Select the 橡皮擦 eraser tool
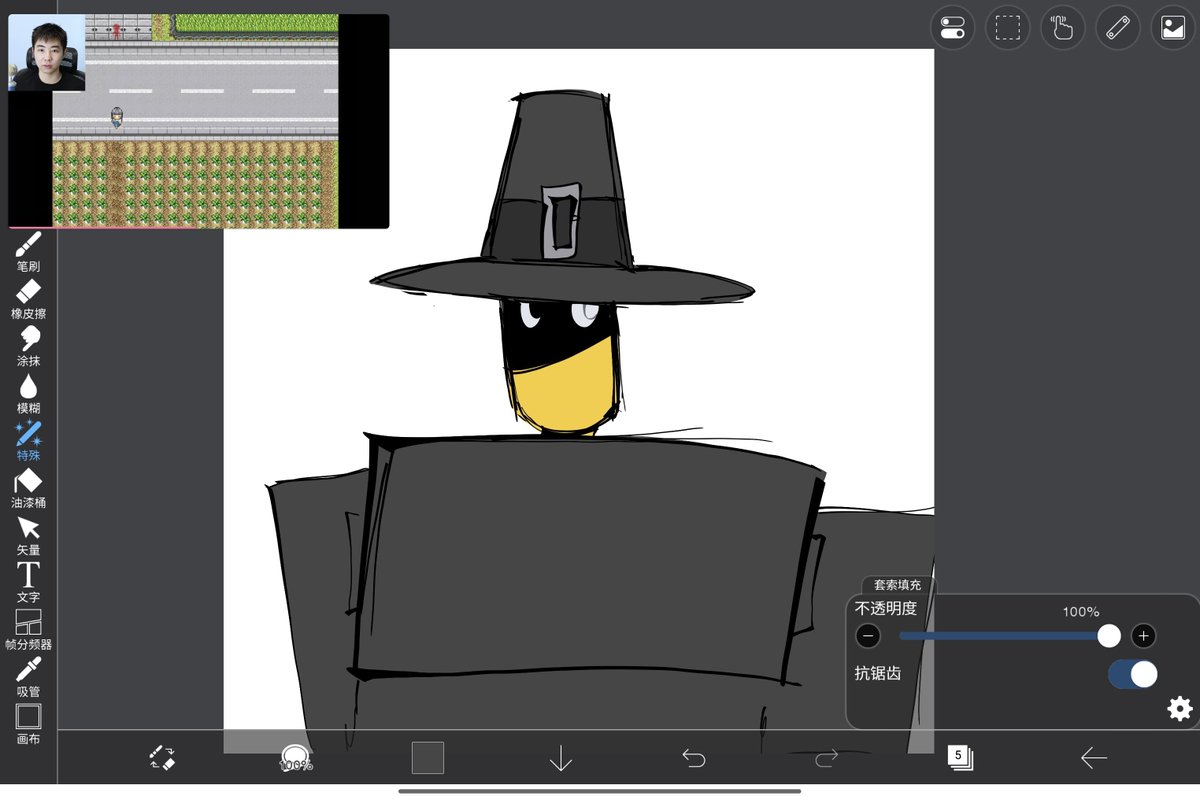Viewport: 1200px width, 800px height. [x=28, y=299]
